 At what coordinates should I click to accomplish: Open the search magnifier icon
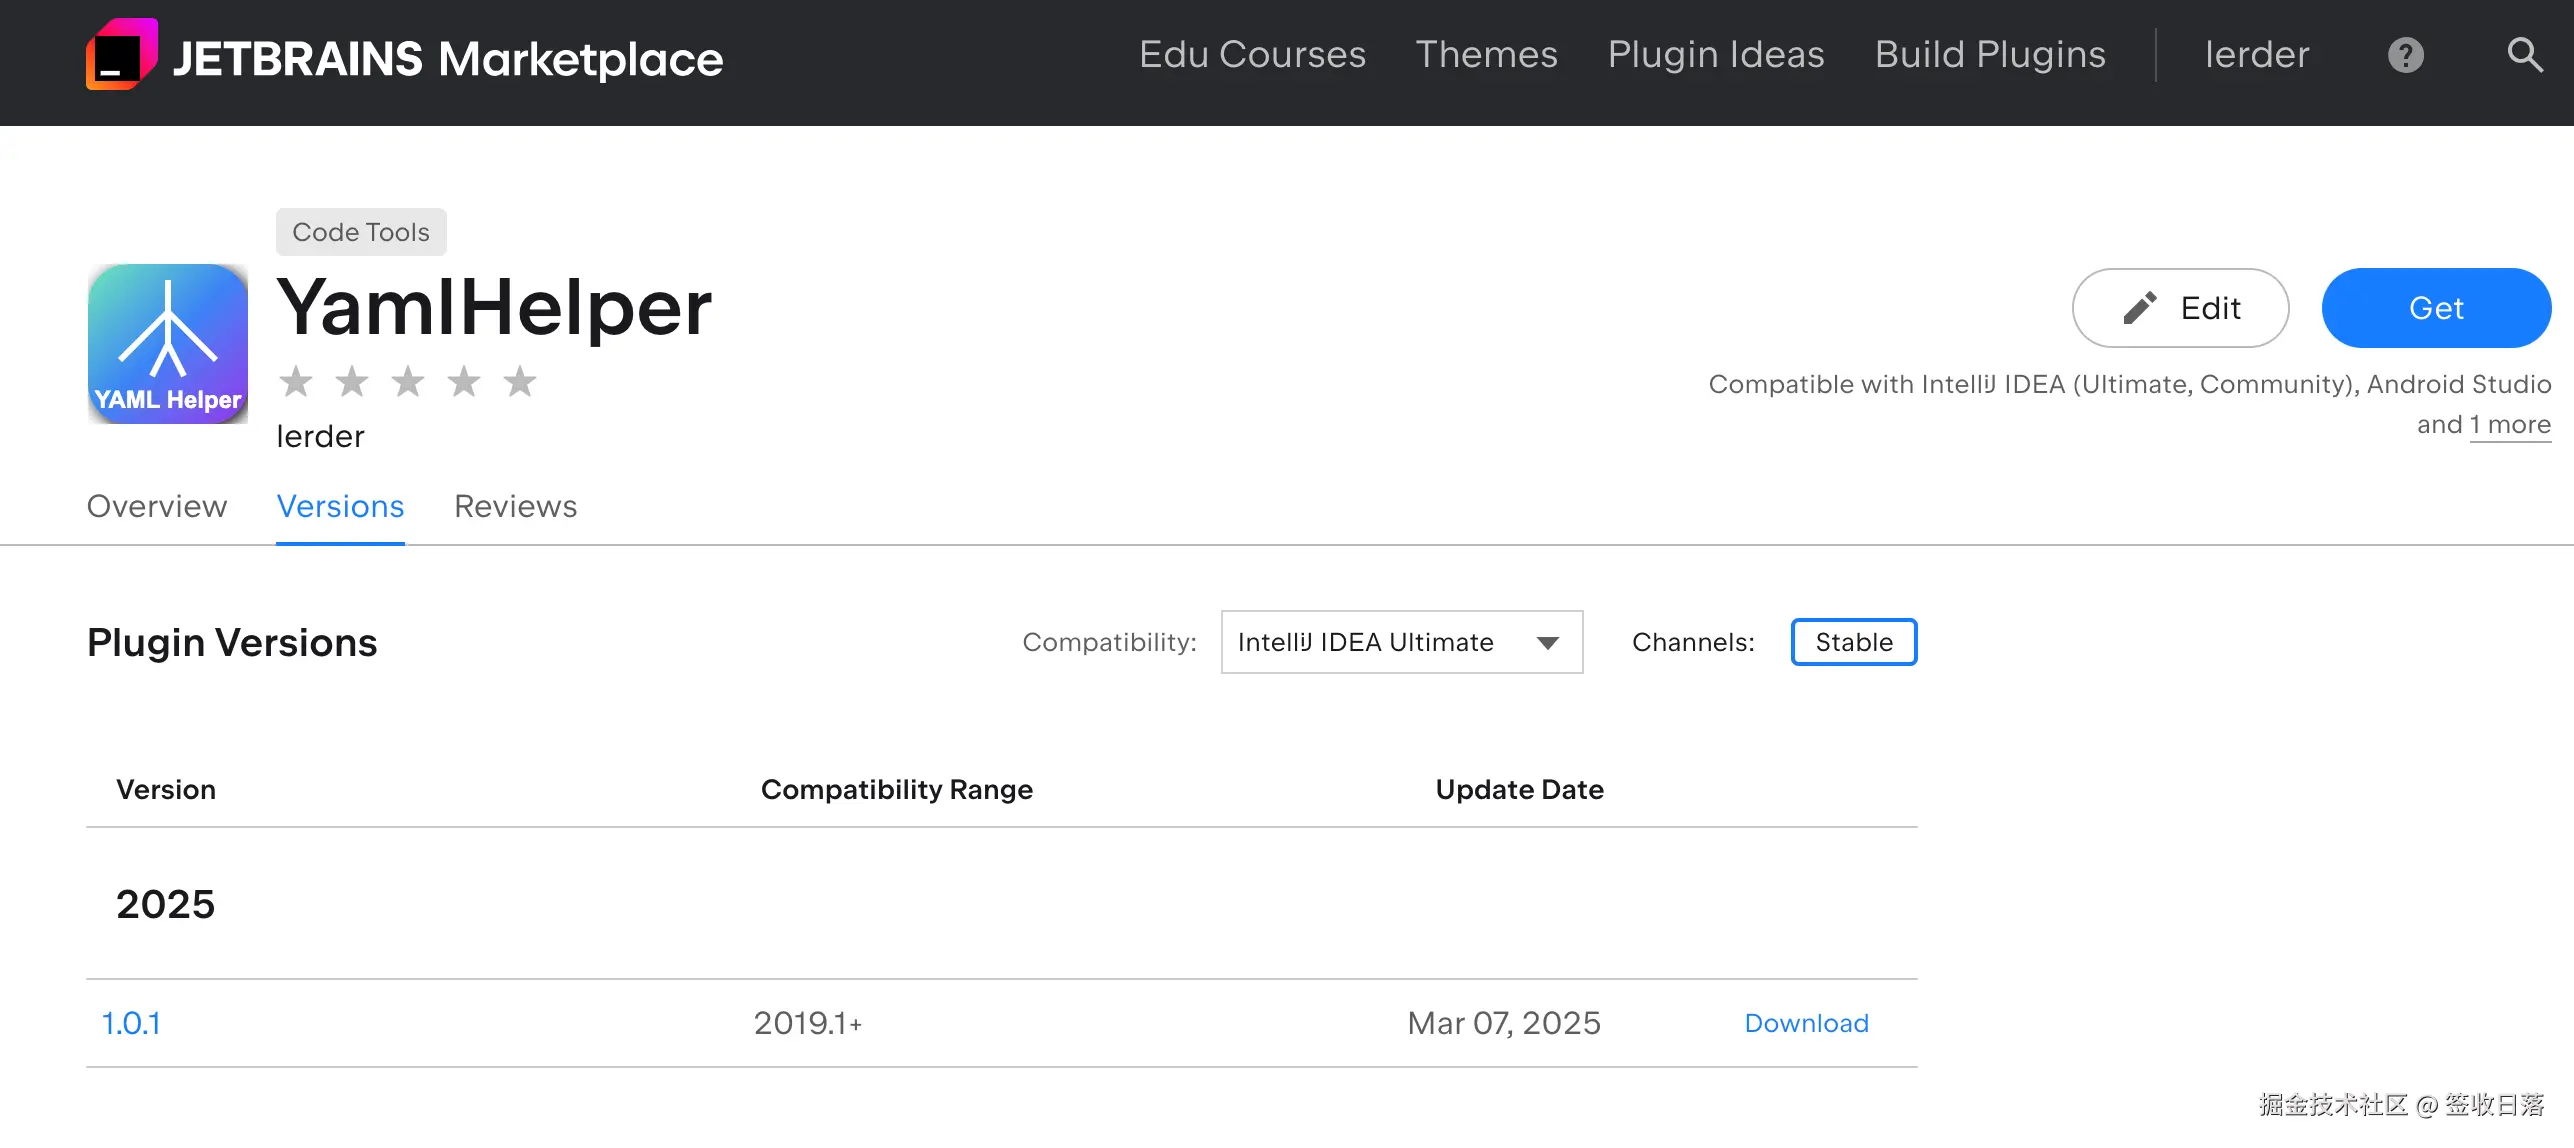pyautogui.click(x=2524, y=55)
